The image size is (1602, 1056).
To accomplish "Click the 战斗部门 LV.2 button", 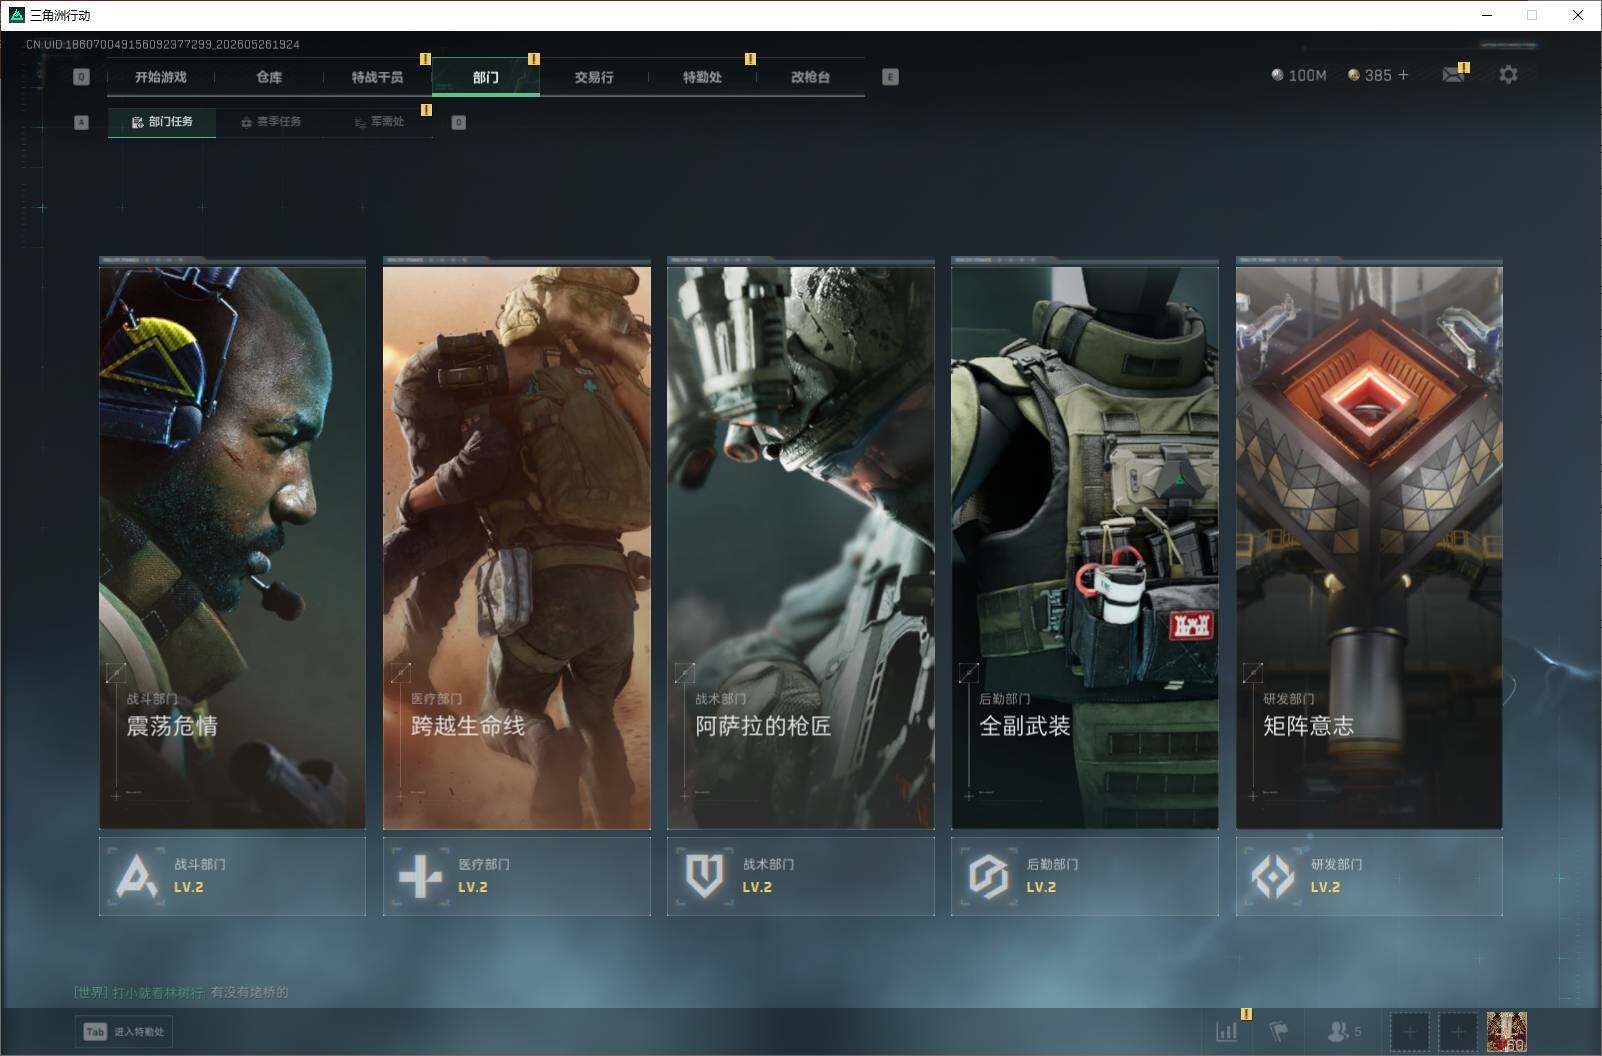I will pos(232,876).
